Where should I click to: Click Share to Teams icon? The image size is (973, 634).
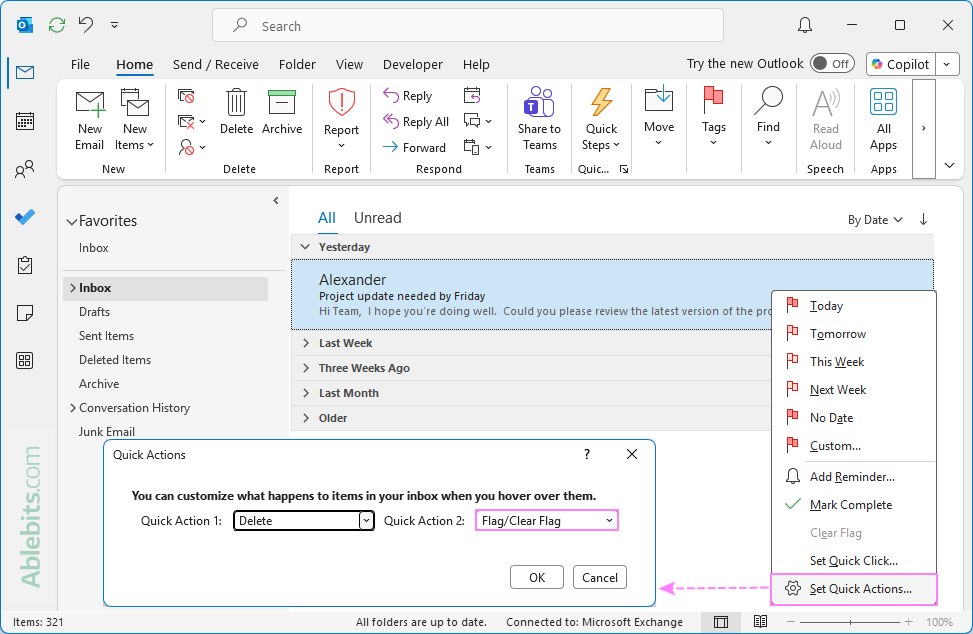tap(539, 120)
